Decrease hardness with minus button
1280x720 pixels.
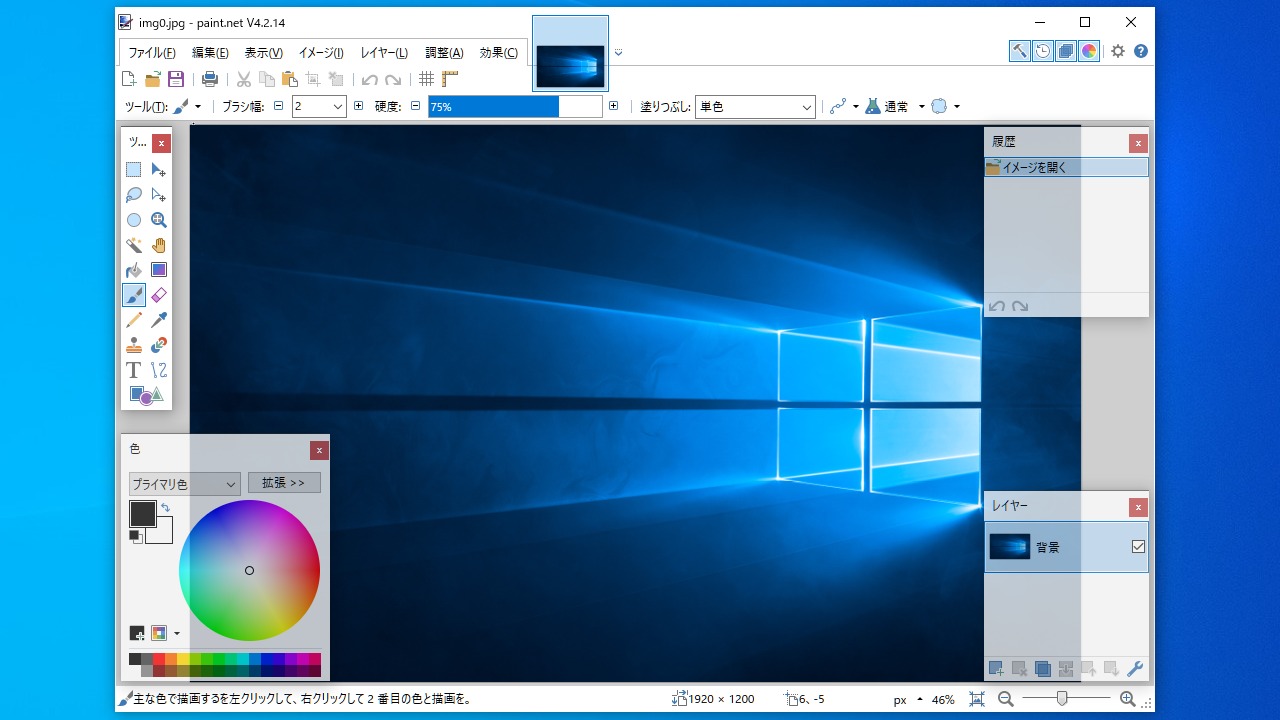point(415,106)
